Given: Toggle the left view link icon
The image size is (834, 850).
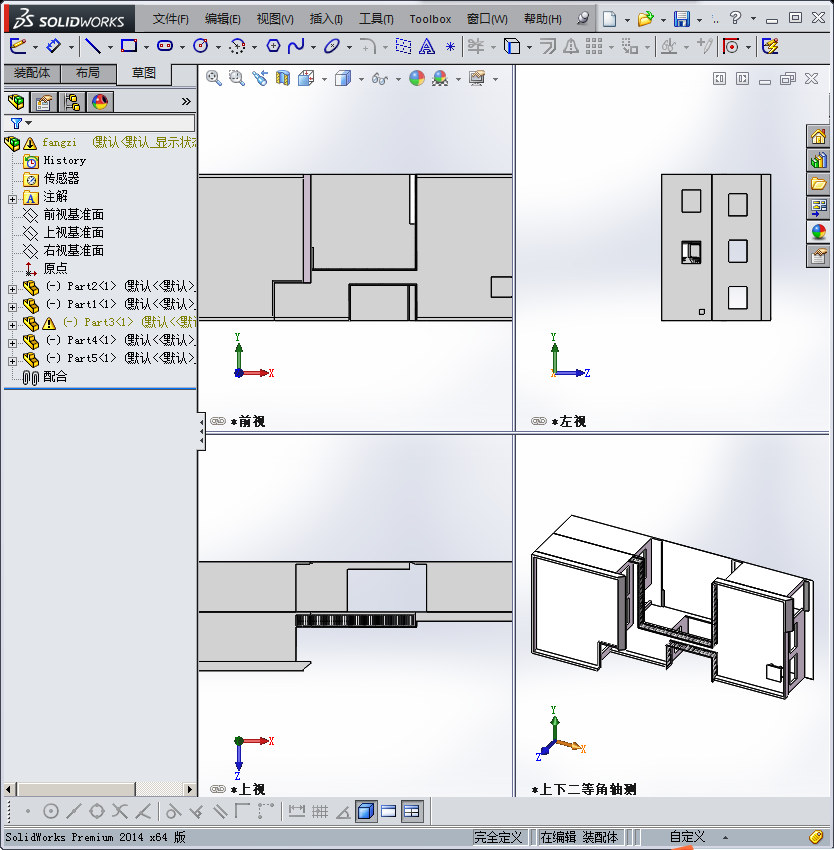Looking at the screenshot, I should [539, 421].
